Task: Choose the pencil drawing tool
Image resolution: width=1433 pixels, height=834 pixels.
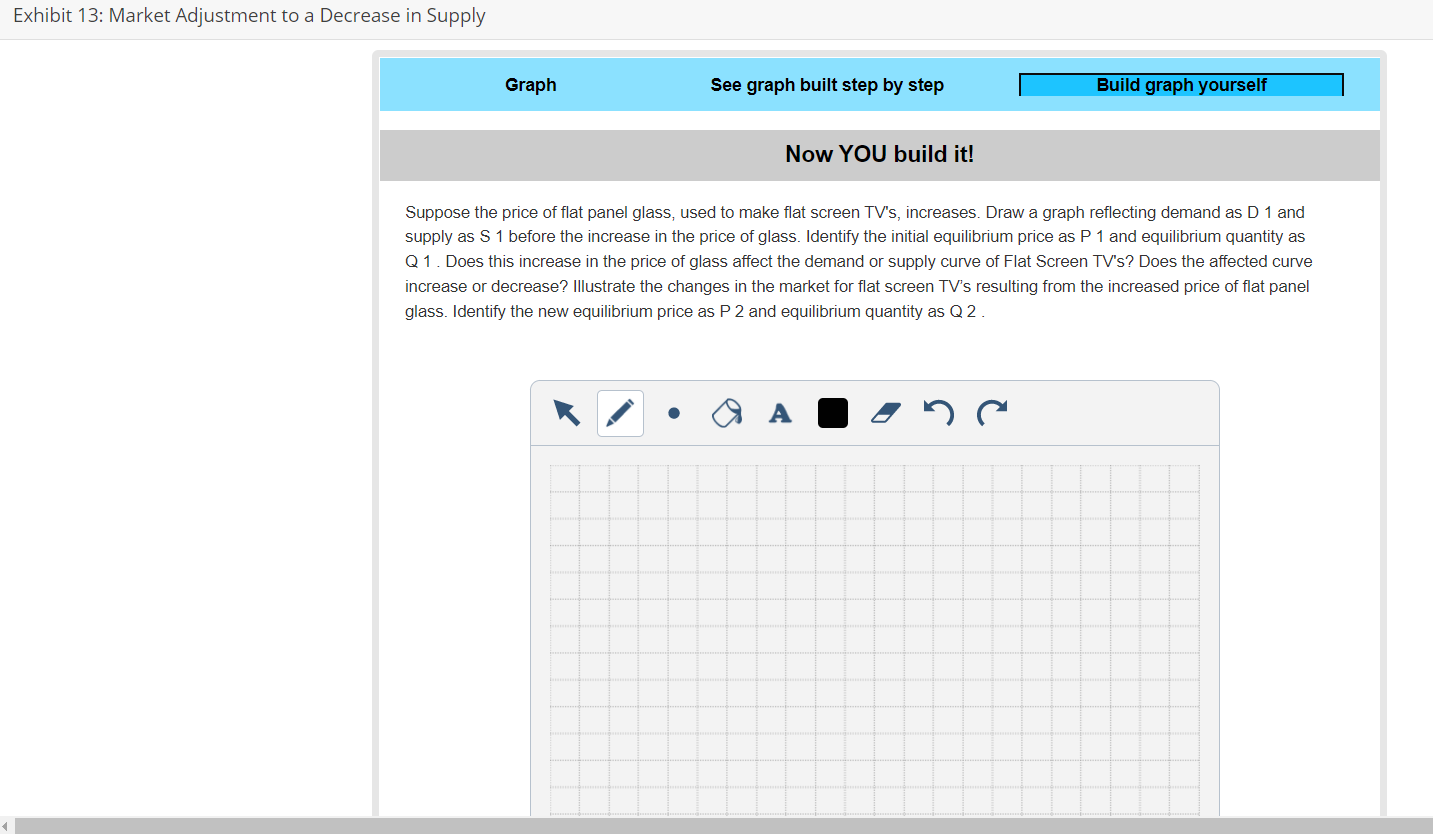Action: coord(619,412)
